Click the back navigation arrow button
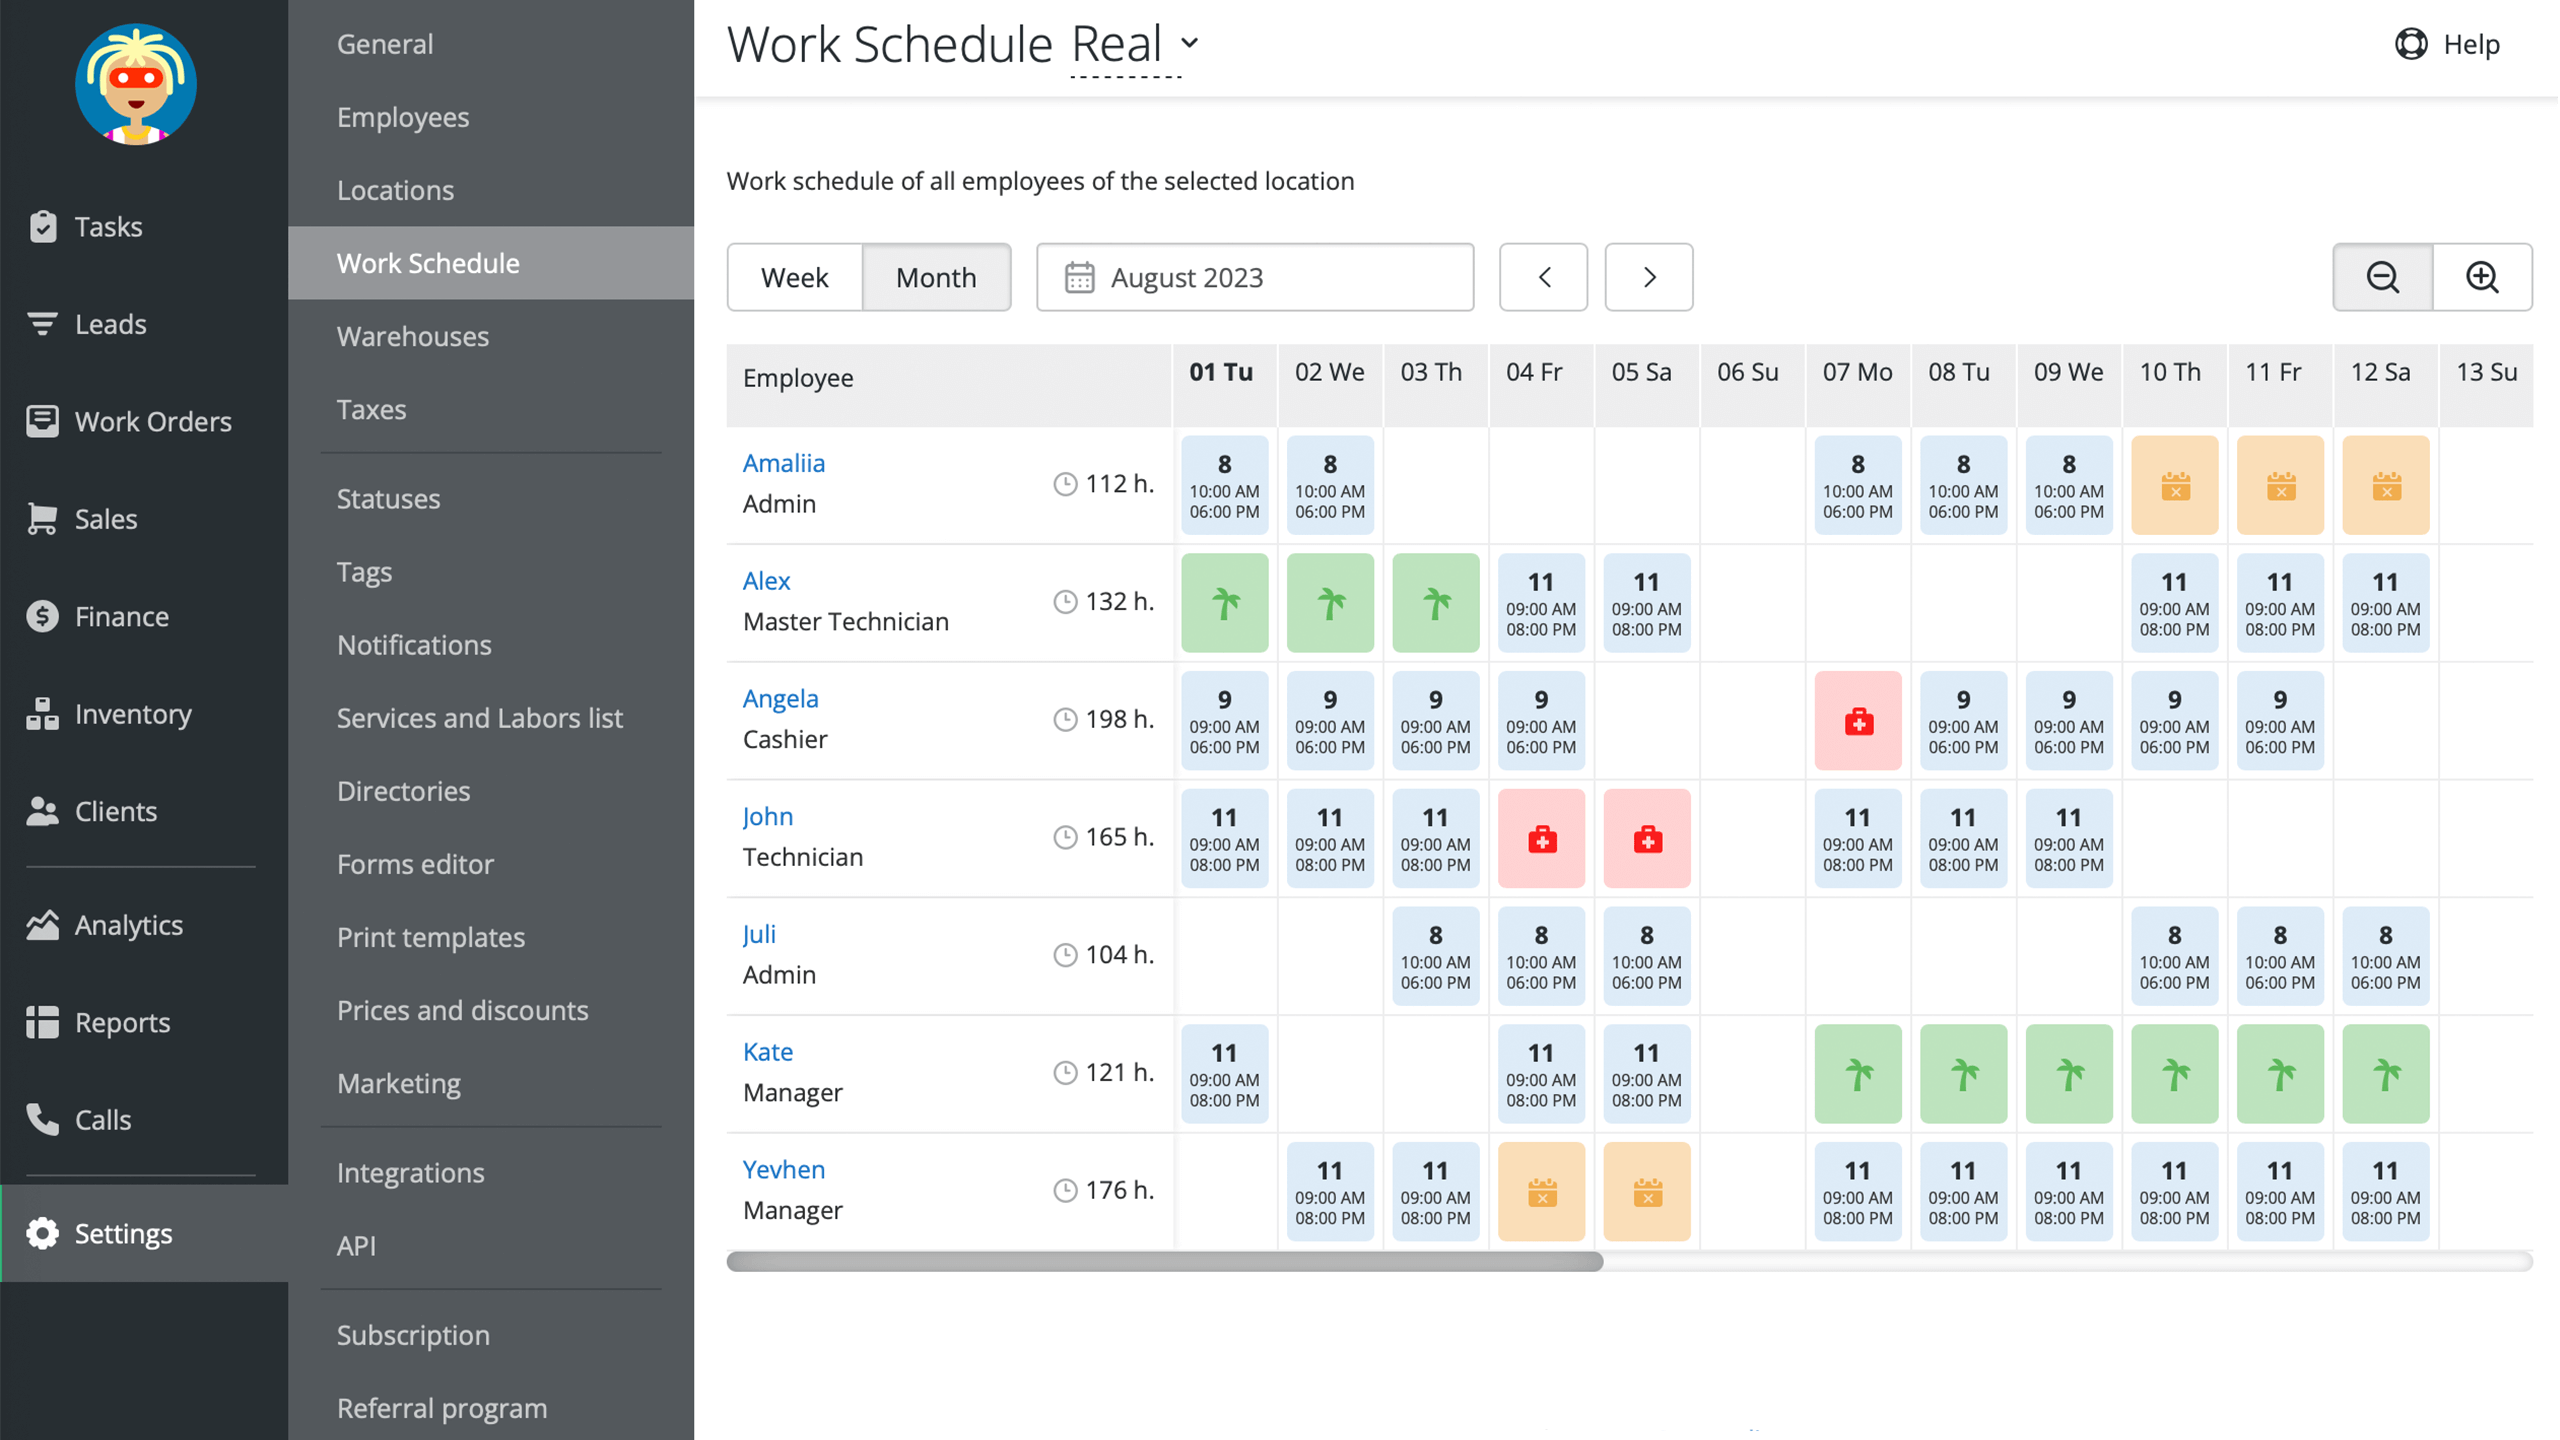The height and width of the screenshot is (1440, 2560). click(1544, 278)
